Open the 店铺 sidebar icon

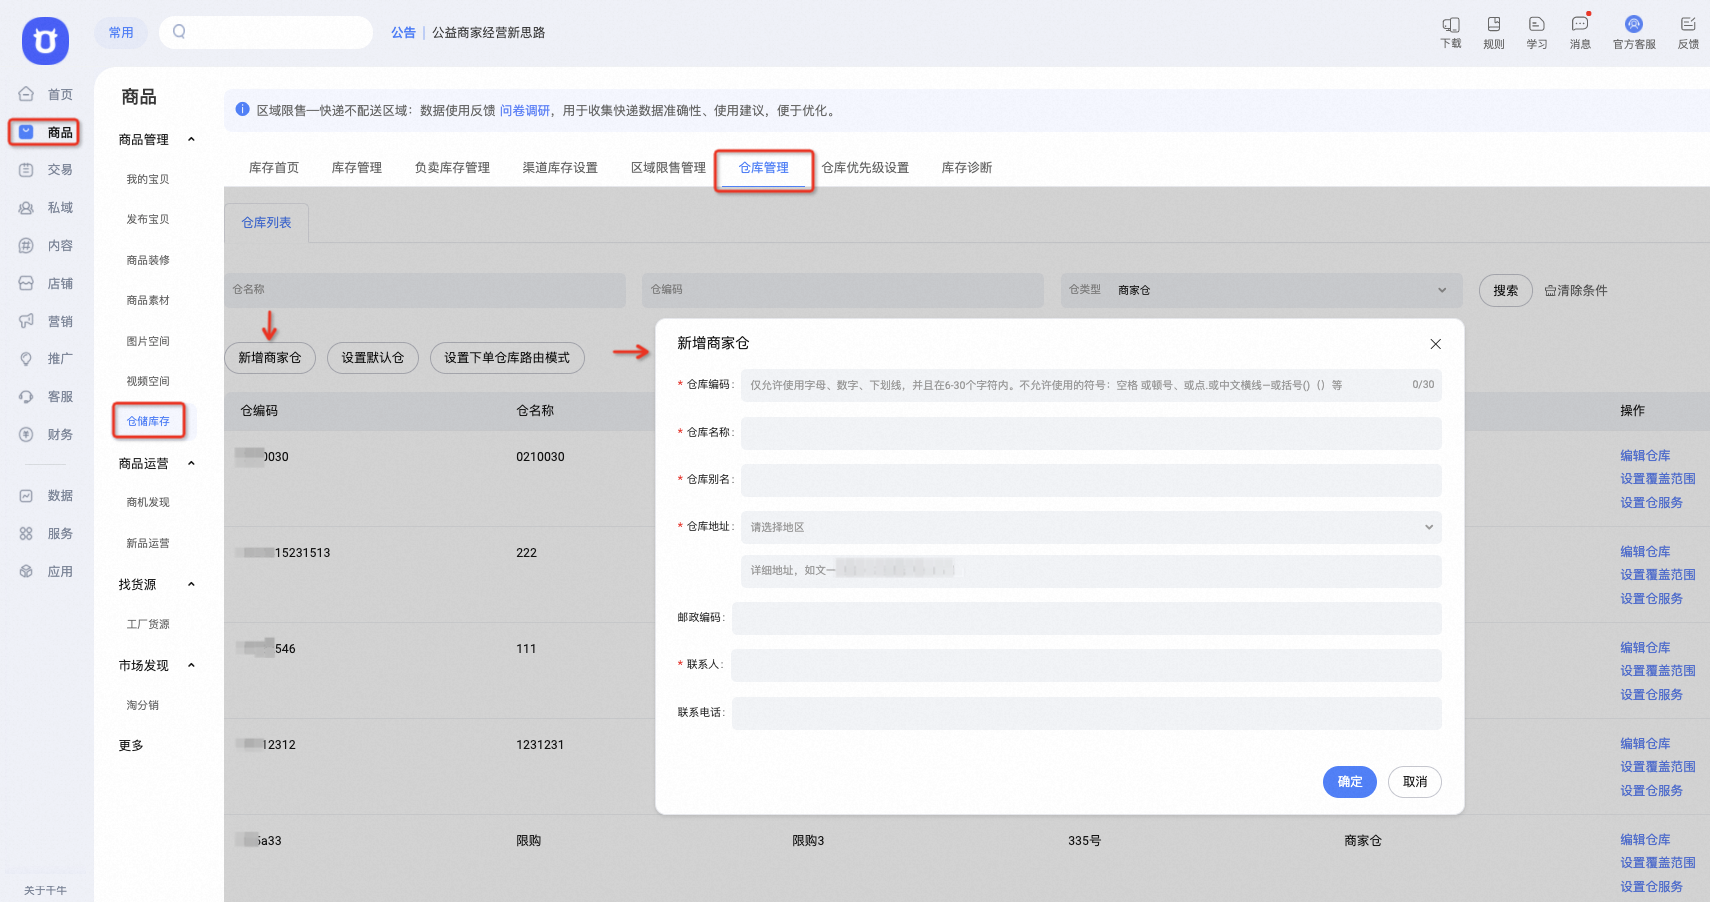tap(26, 283)
